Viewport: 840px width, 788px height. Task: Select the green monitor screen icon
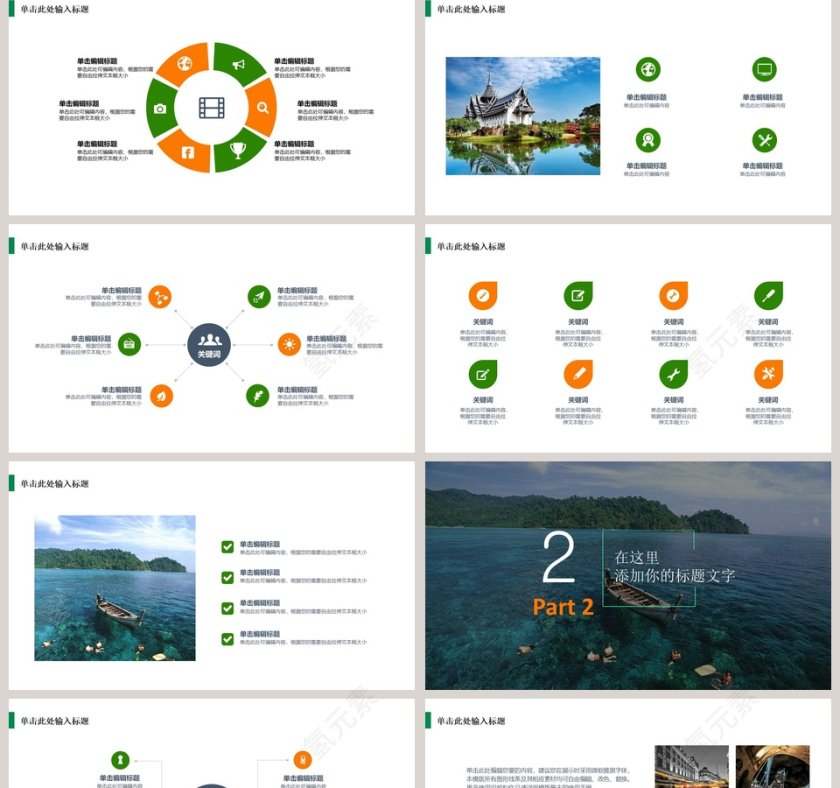pyautogui.click(x=764, y=70)
